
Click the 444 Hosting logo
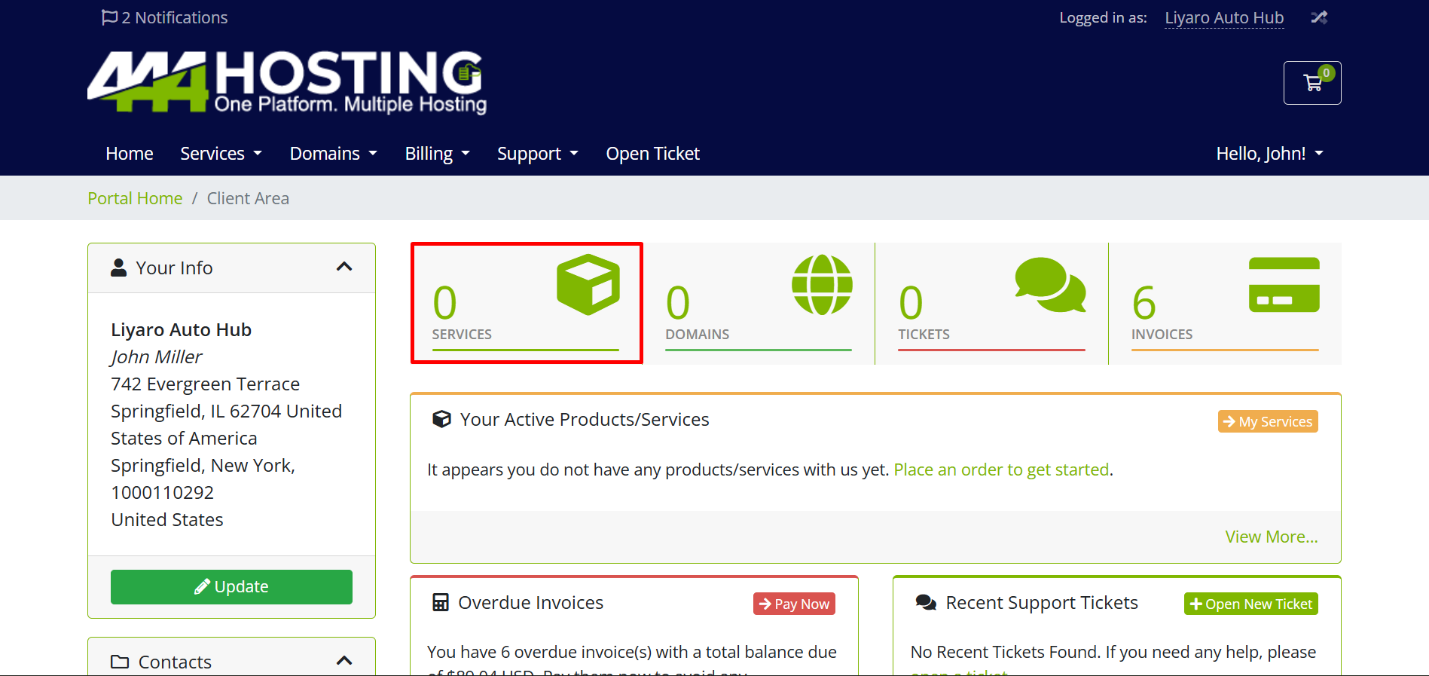pyautogui.click(x=287, y=82)
